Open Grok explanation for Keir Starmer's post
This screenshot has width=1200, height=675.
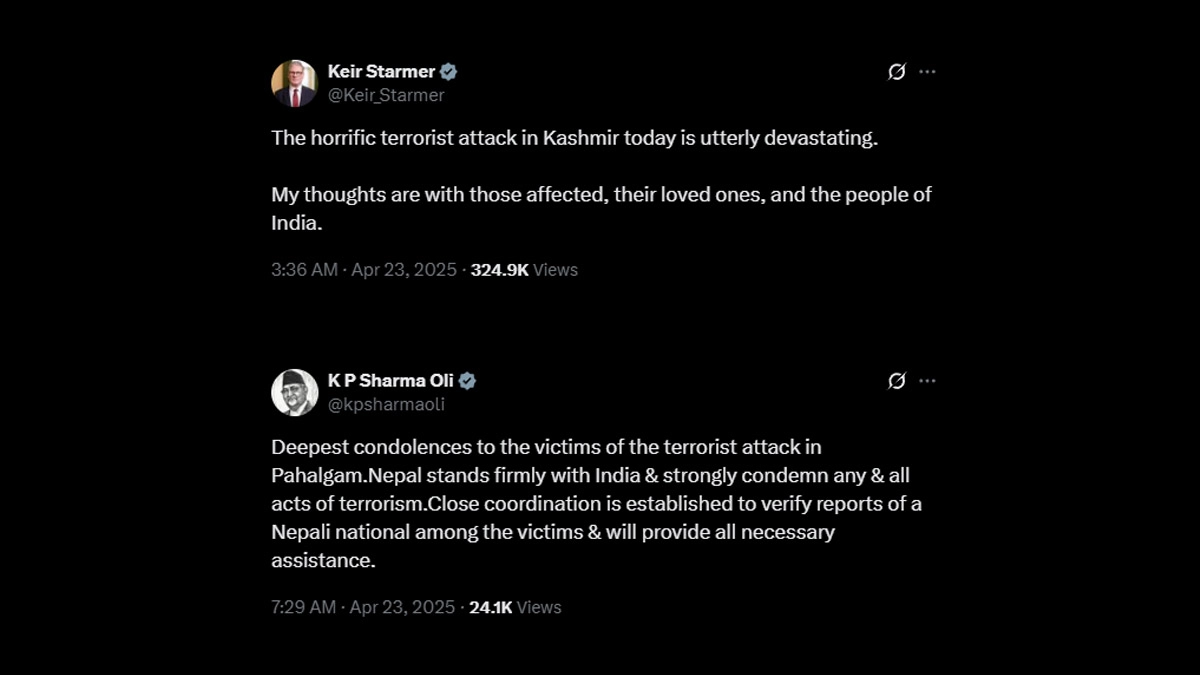tap(897, 72)
